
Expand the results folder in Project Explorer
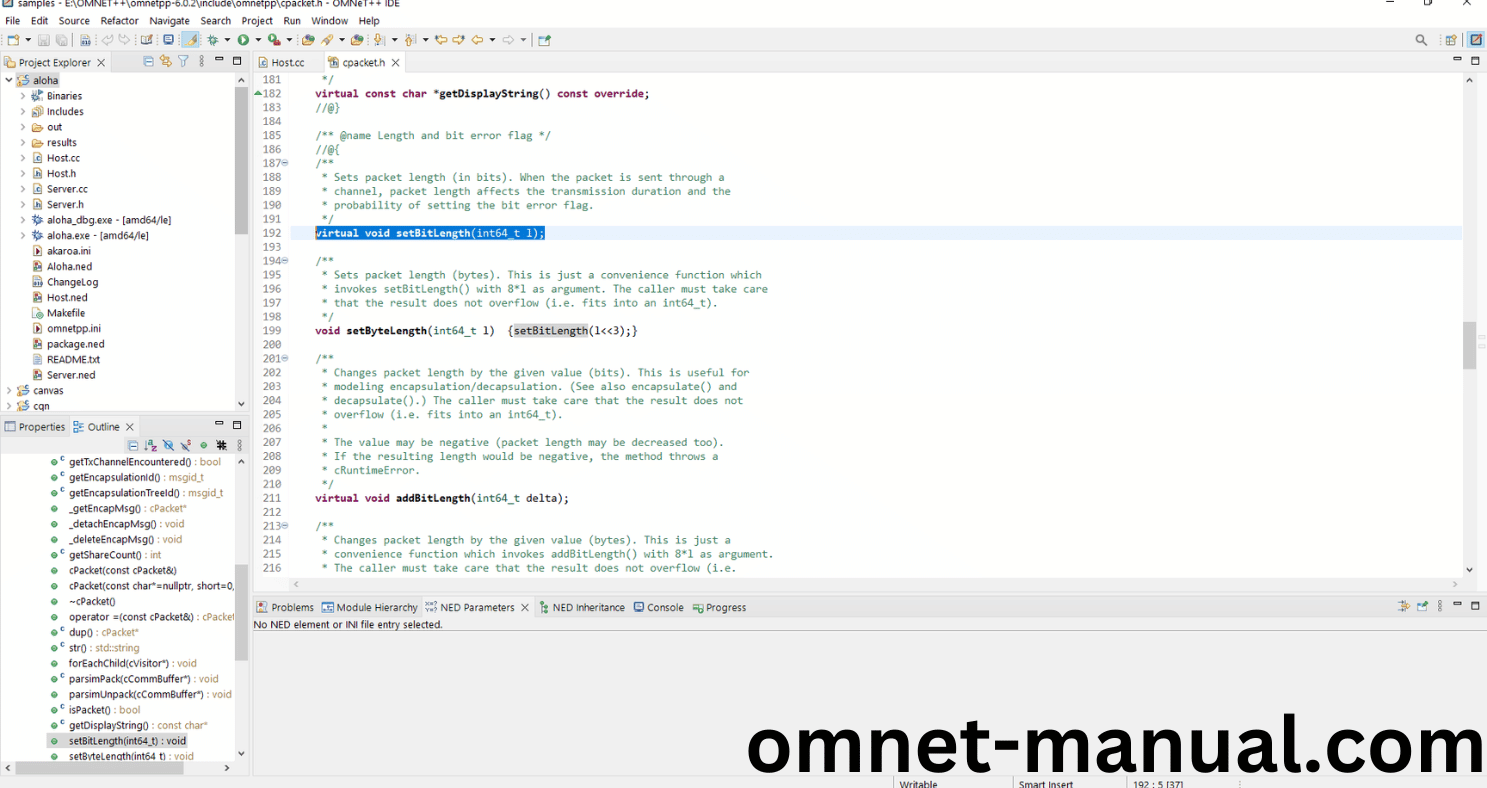tap(23, 143)
